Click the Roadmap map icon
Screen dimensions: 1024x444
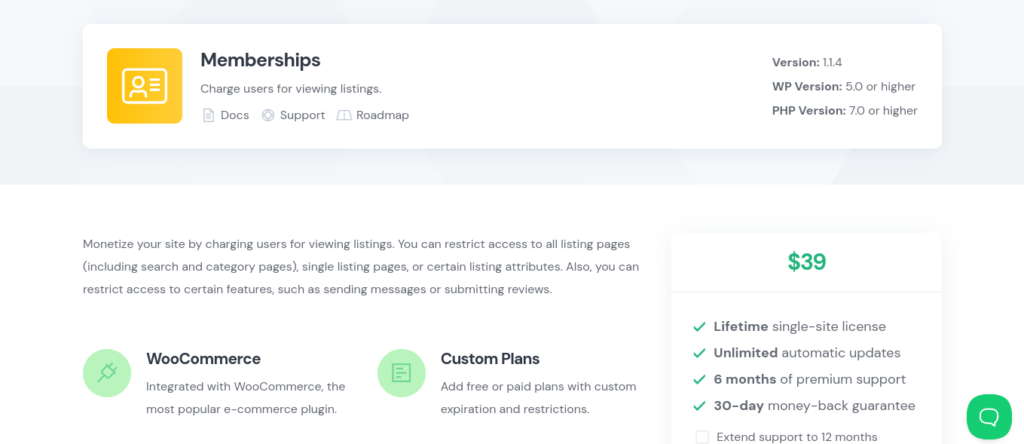coord(344,116)
